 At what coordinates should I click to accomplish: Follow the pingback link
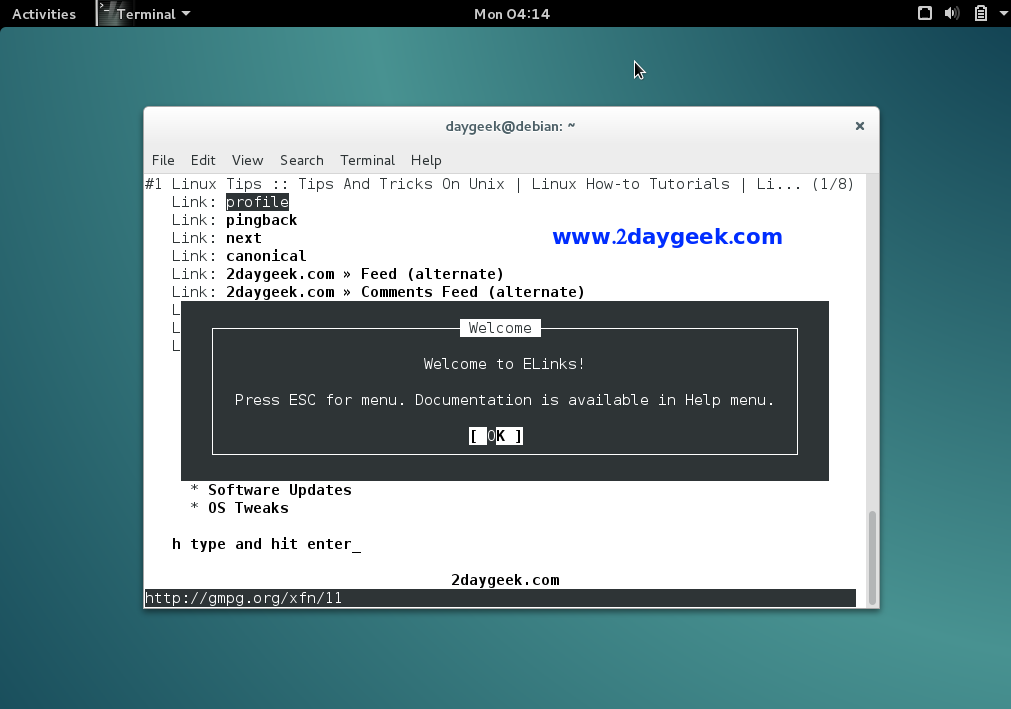pyautogui.click(x=261, y=220)
